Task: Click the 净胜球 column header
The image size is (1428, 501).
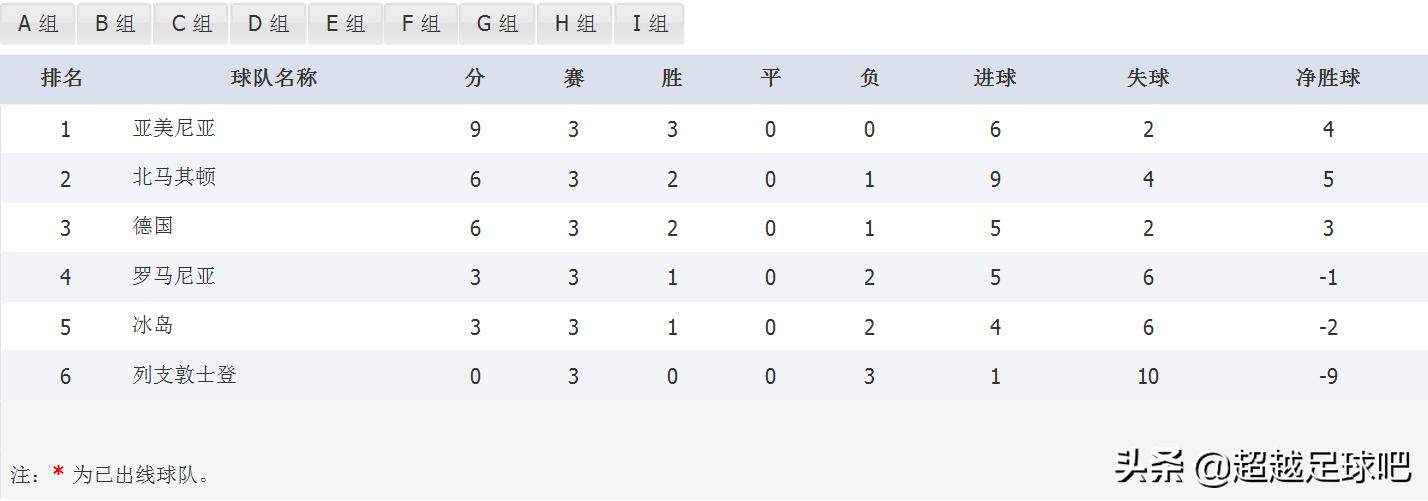Action: (1328, 78)
